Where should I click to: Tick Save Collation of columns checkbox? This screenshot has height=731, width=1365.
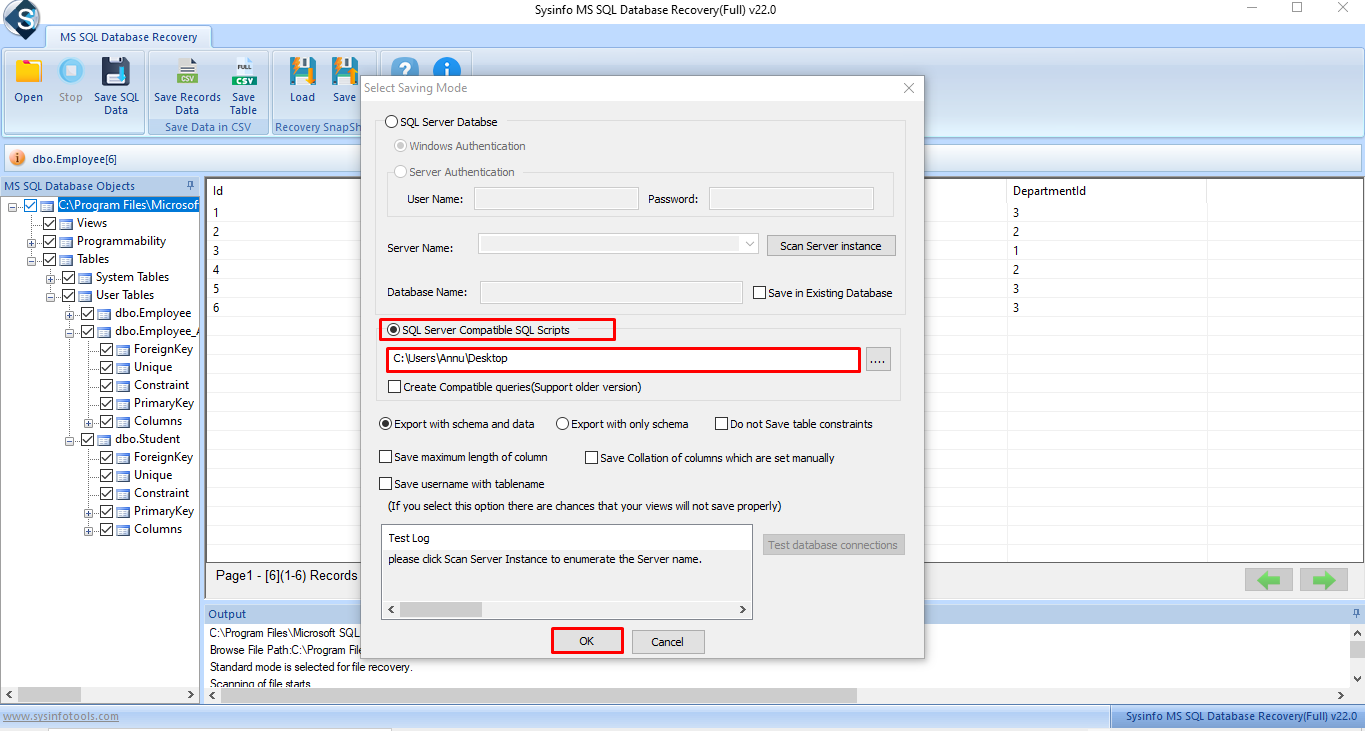click(x=592, y=458)
